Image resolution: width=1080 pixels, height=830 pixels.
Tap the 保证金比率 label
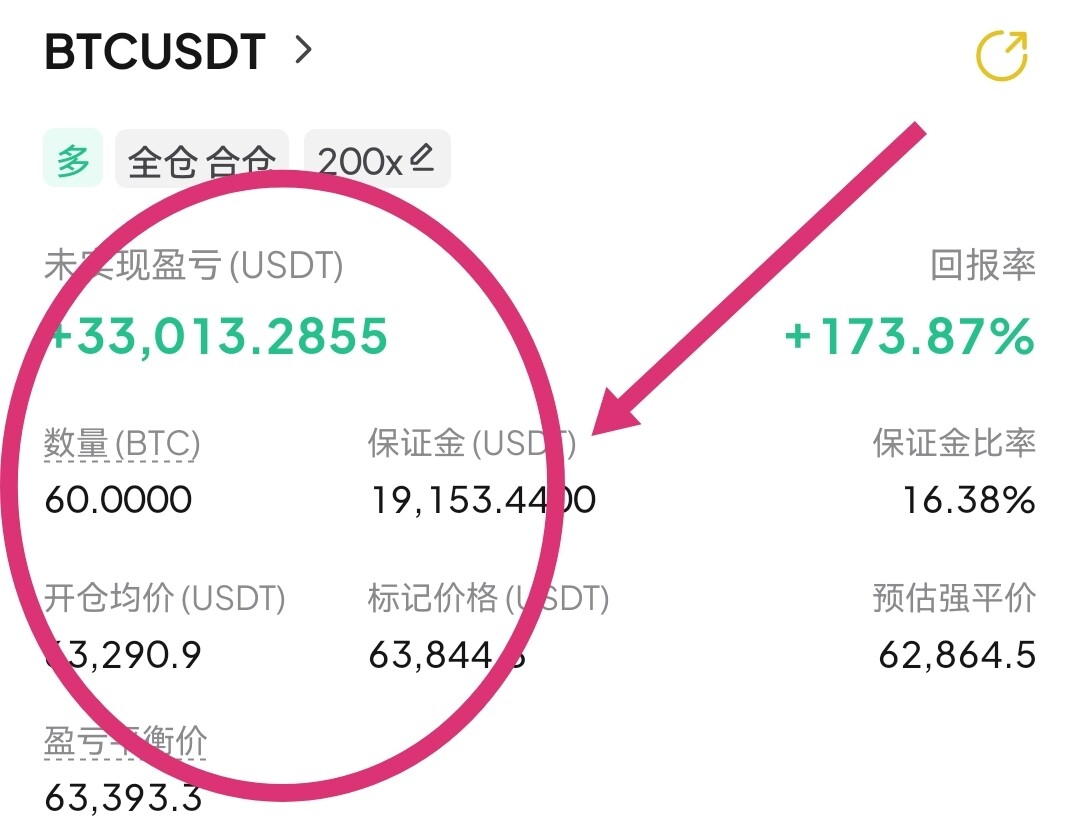coord(954,443)
